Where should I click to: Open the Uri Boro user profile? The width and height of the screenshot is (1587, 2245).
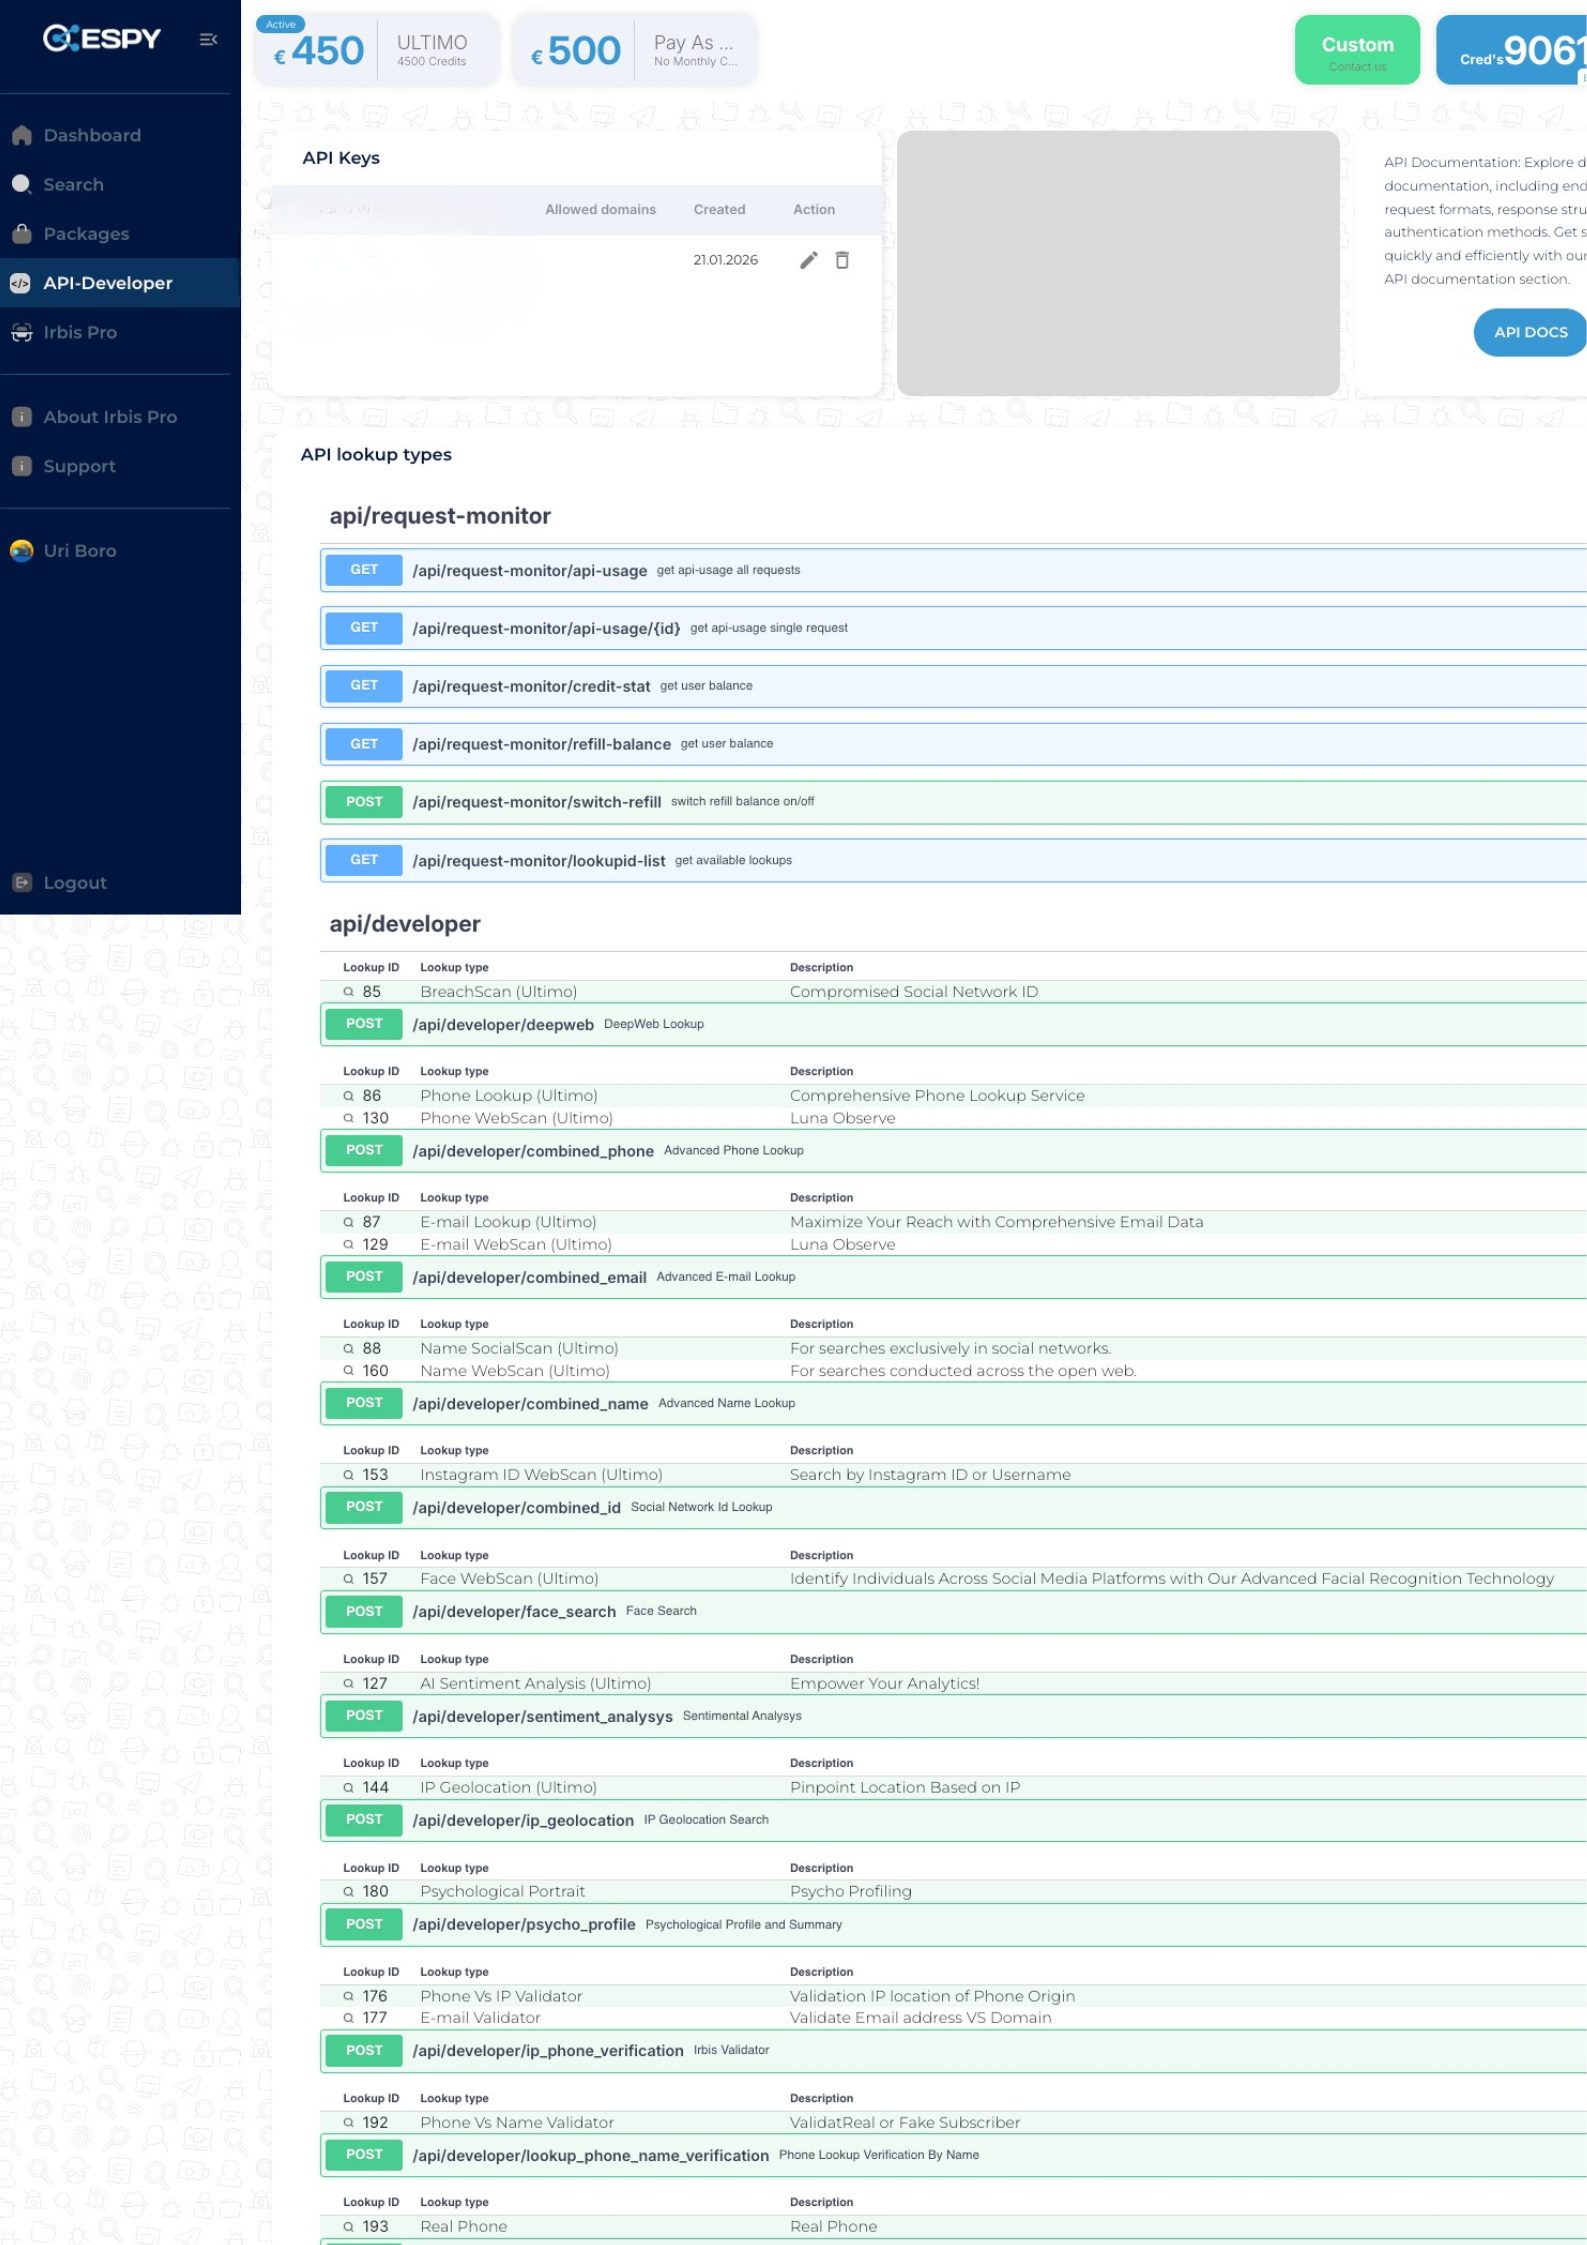point(120,551)
